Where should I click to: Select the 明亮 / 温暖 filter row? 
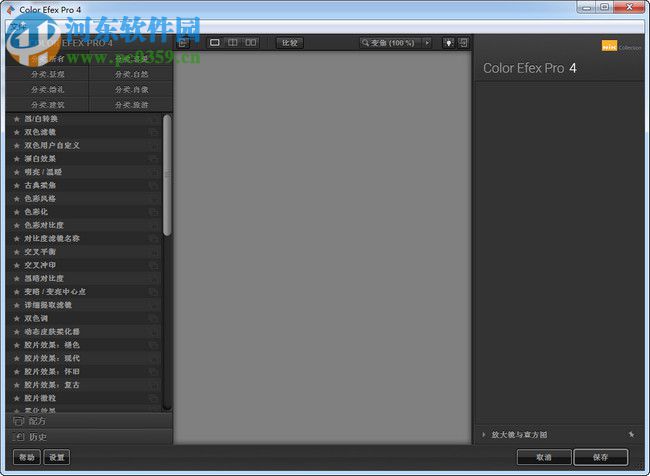click(83, 172)
